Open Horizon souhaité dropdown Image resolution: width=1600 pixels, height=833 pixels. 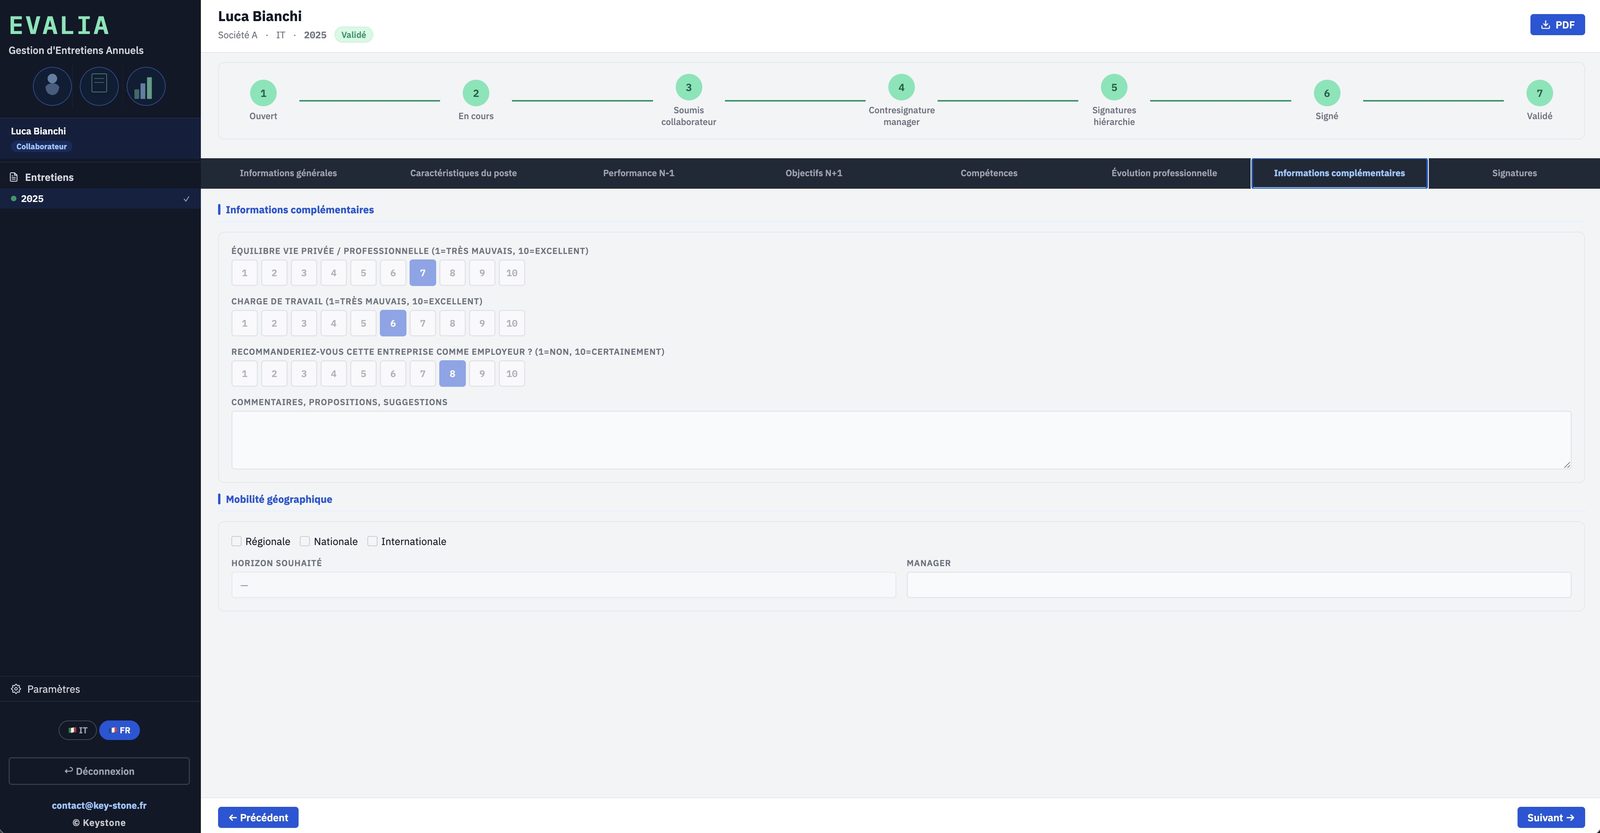point(563,585)
